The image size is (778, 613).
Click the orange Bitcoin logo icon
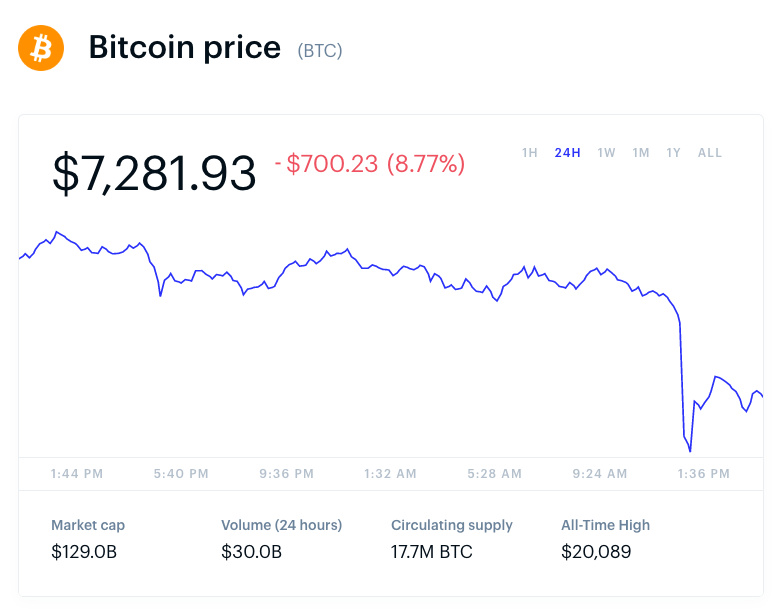[41, 47]
